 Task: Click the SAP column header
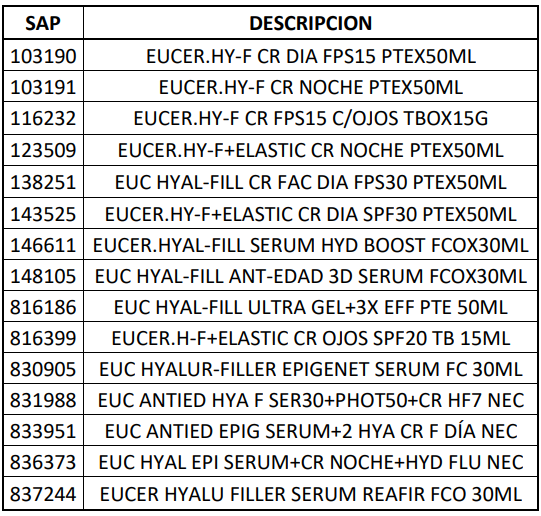[x=43, y=23]
